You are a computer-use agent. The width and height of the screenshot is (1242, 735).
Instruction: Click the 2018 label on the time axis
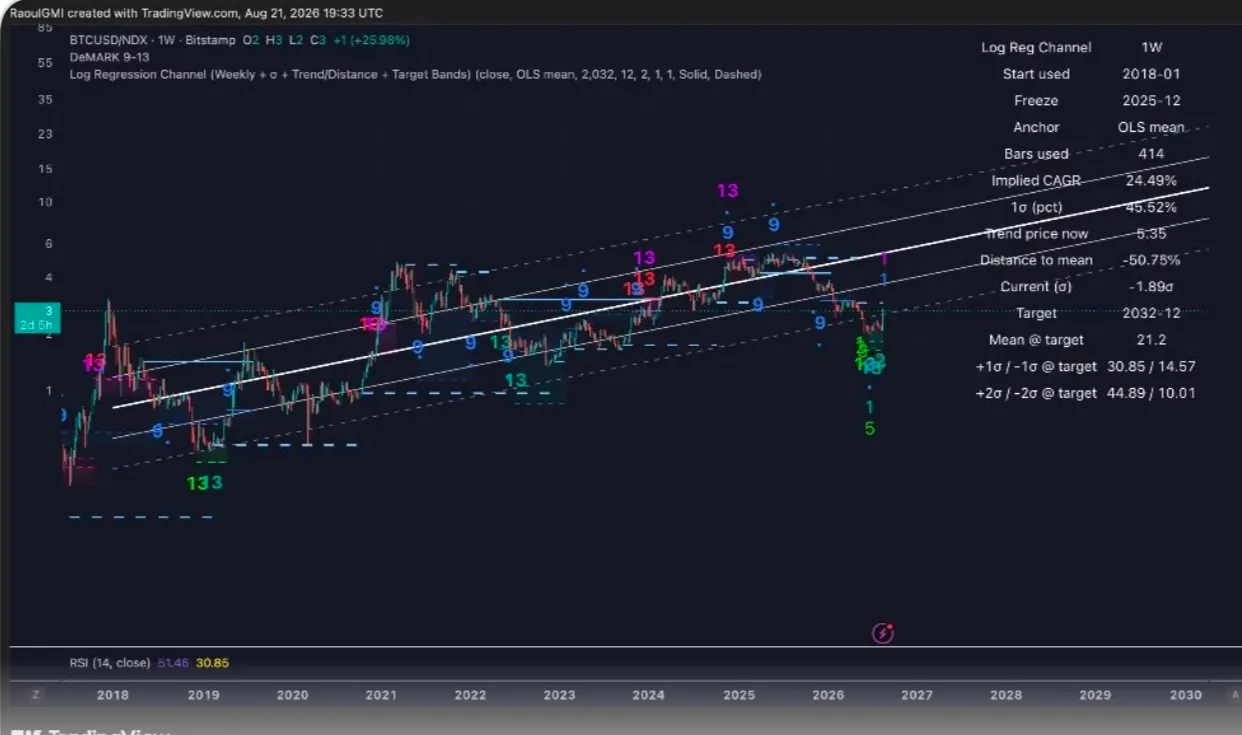coord(112,695)
